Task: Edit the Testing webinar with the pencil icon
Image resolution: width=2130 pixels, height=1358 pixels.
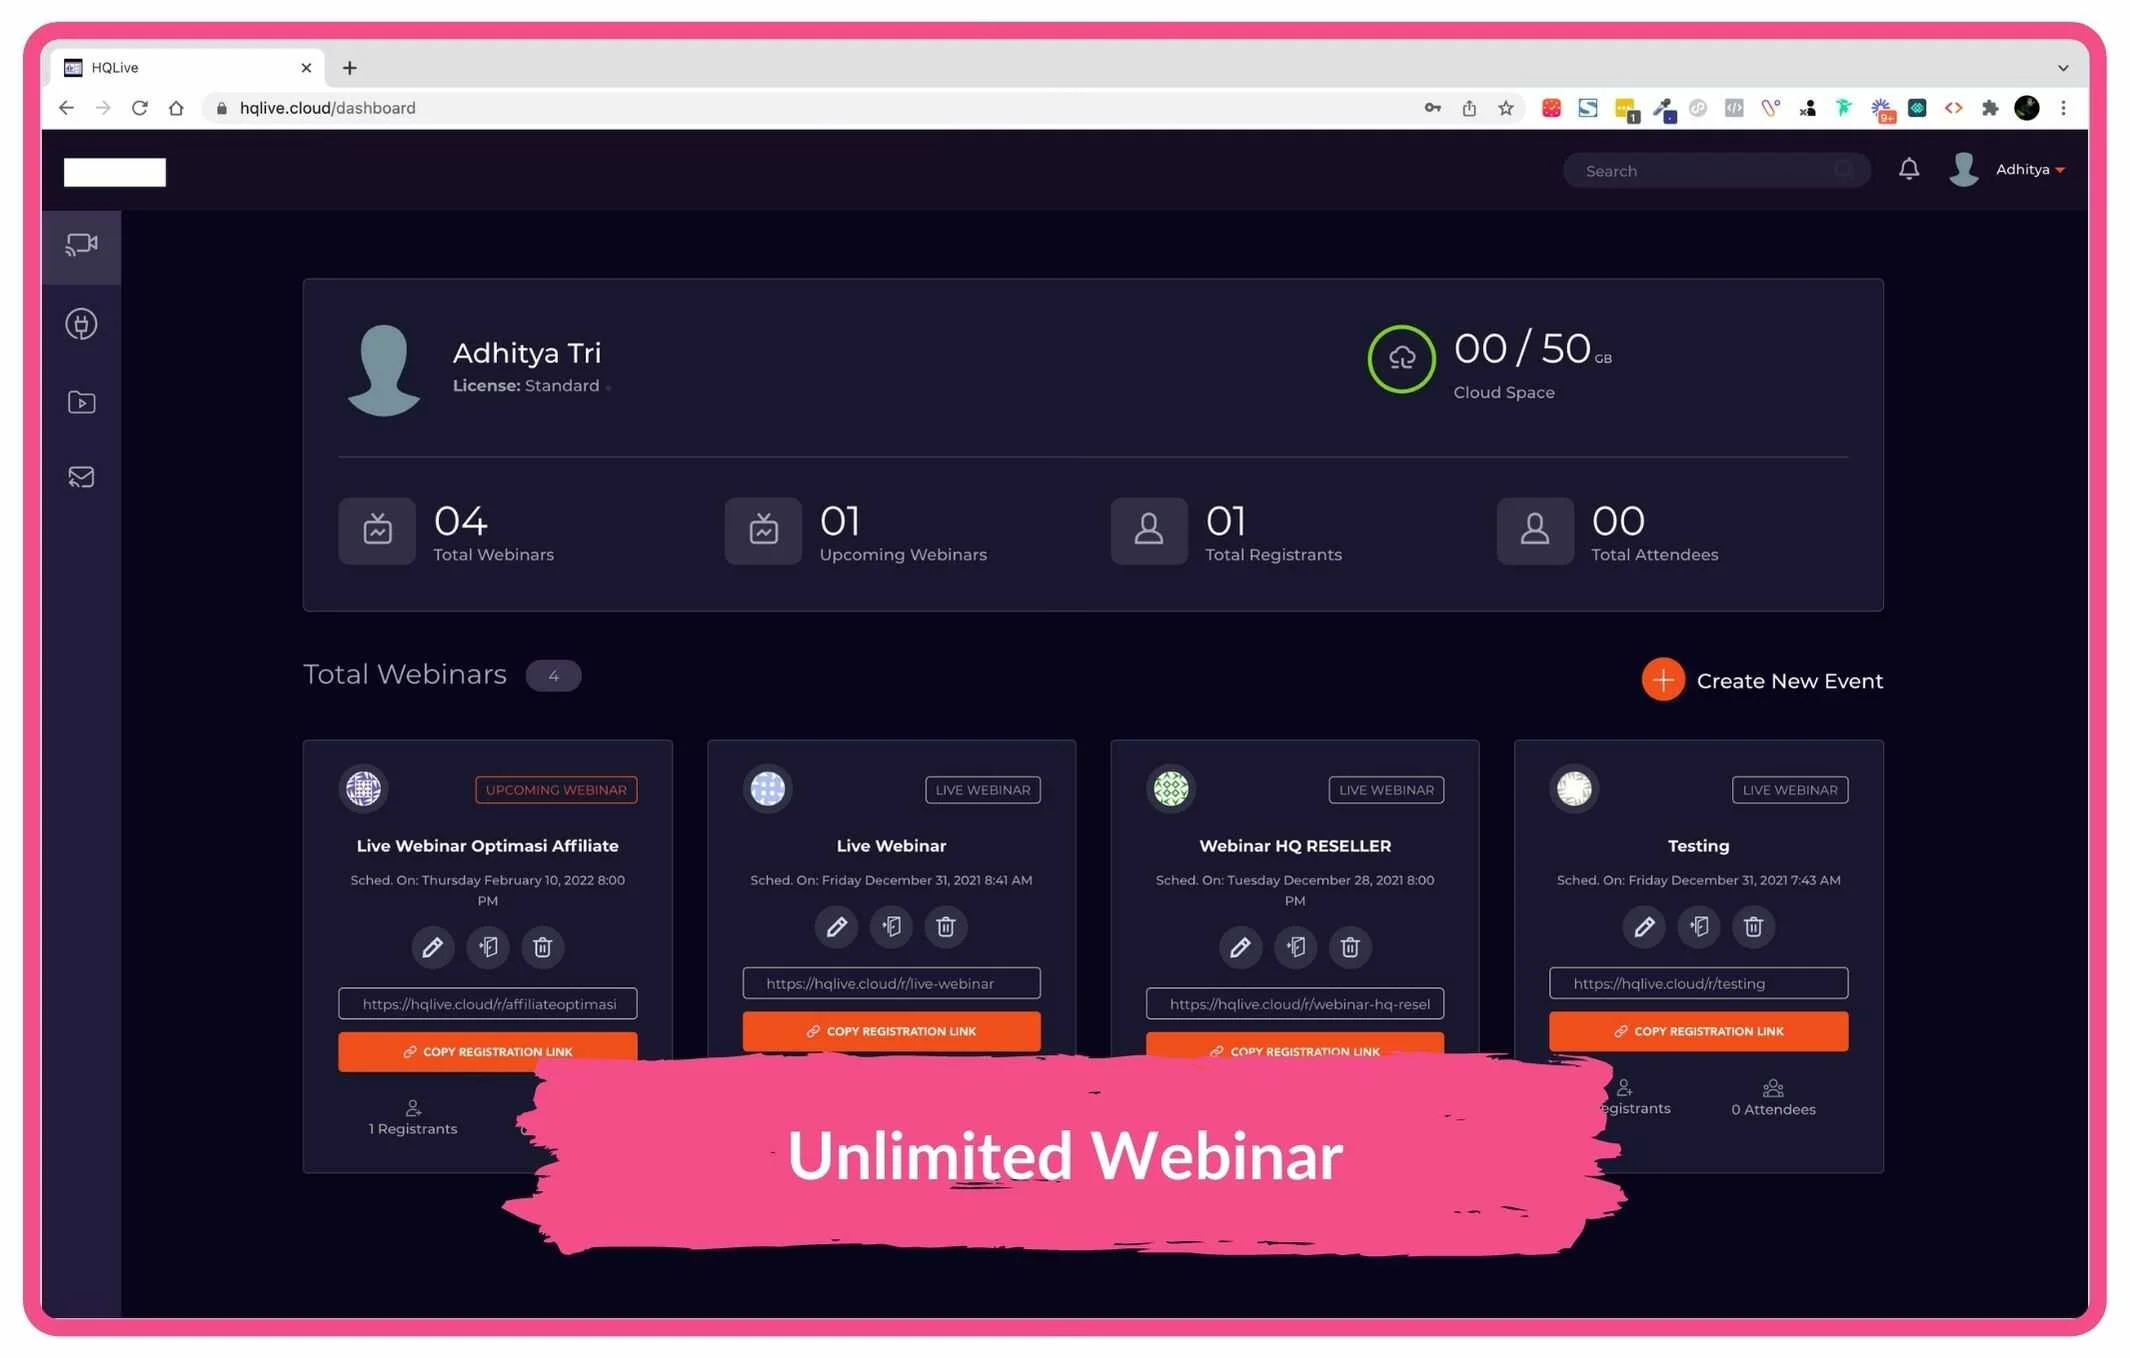Action: 1643,926
